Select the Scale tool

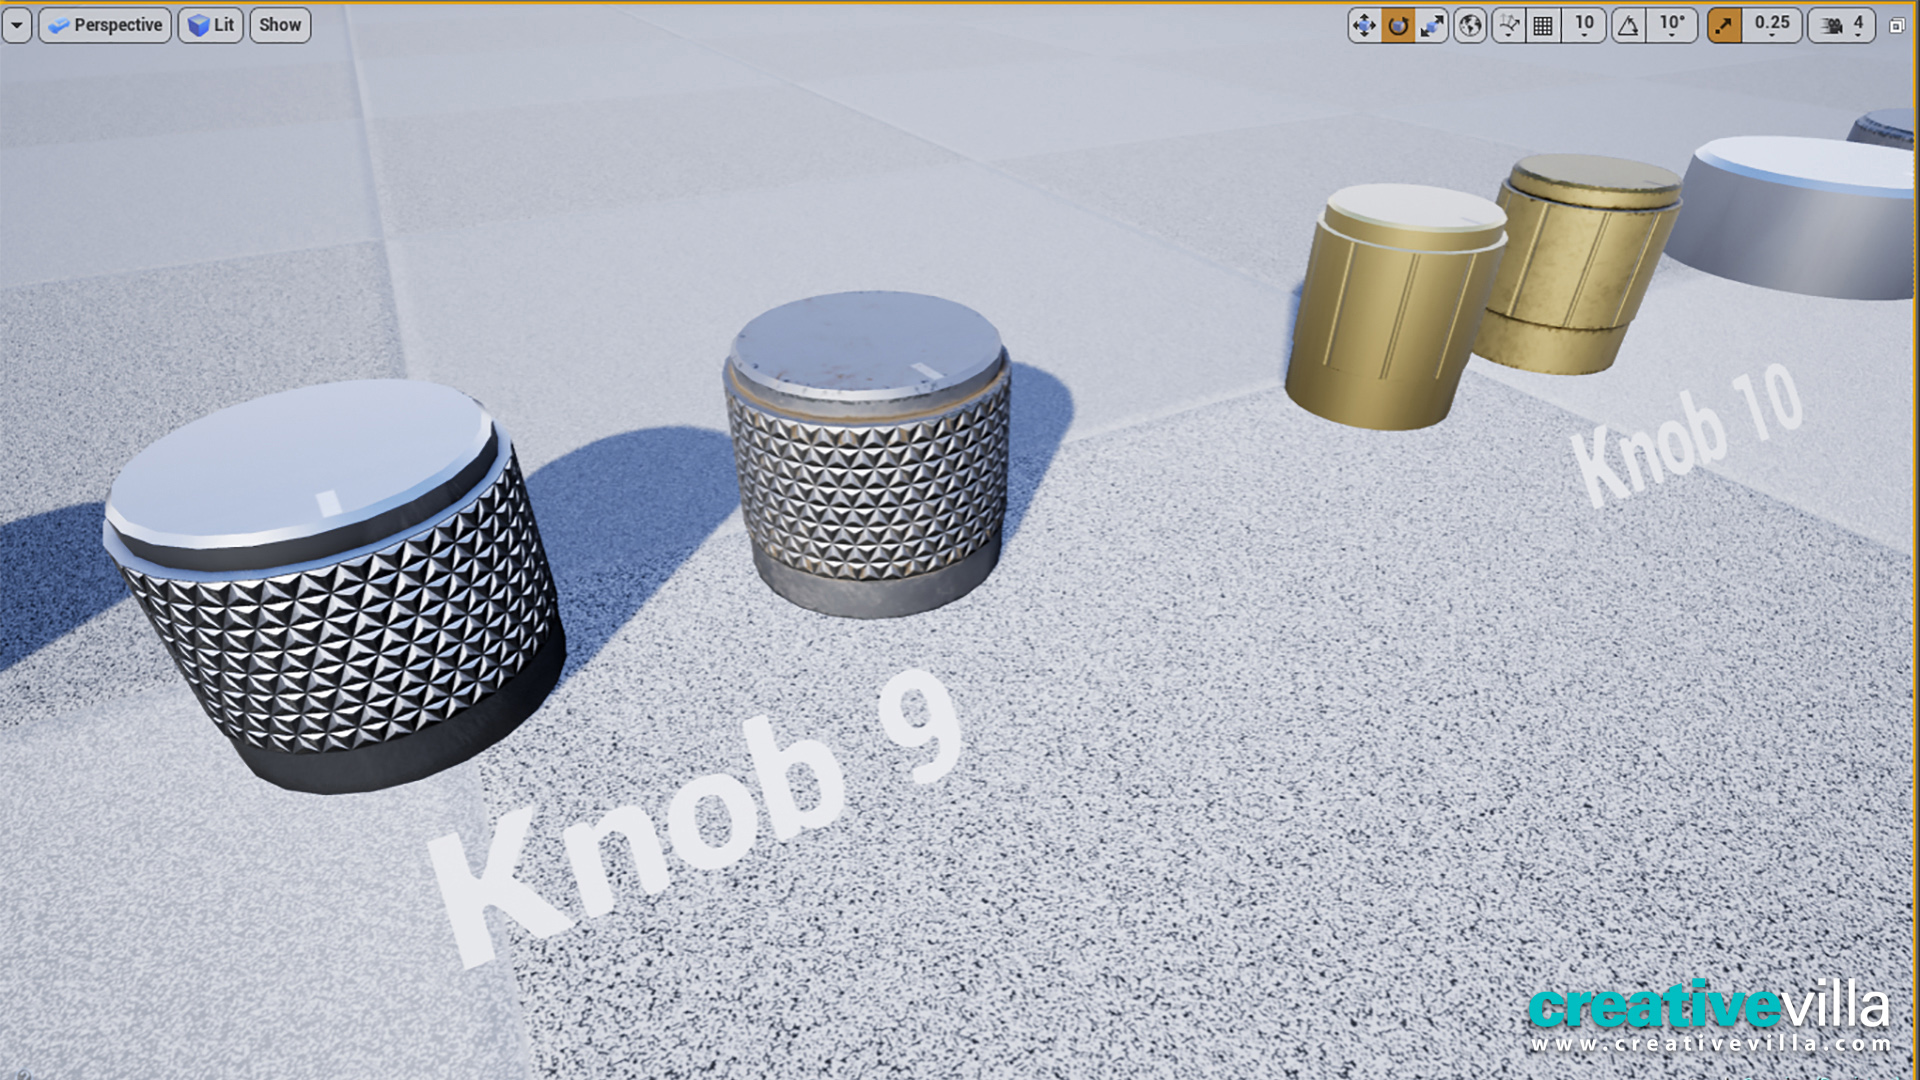point(1432,26)
